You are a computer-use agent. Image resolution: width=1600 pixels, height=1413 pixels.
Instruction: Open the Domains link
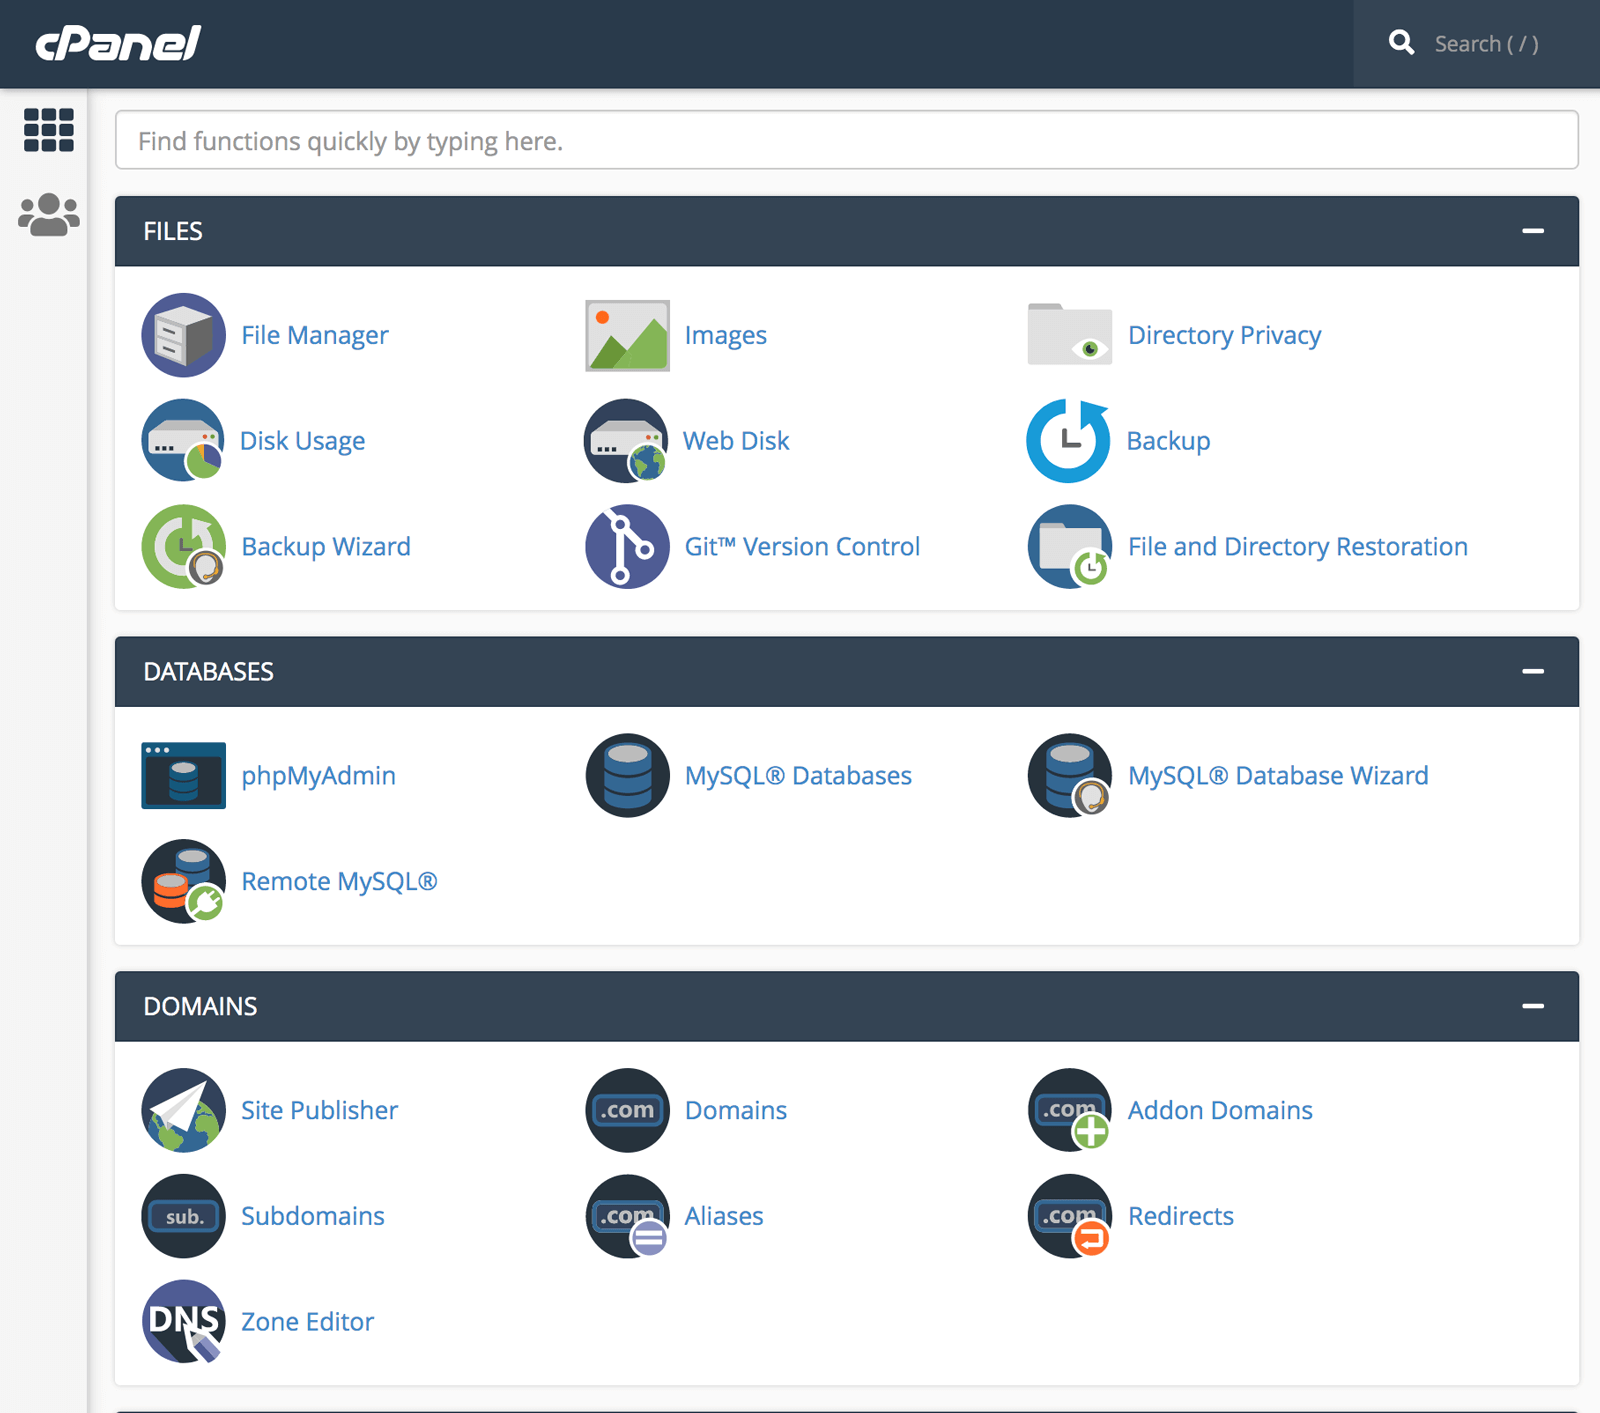[x=736, y=1110]
